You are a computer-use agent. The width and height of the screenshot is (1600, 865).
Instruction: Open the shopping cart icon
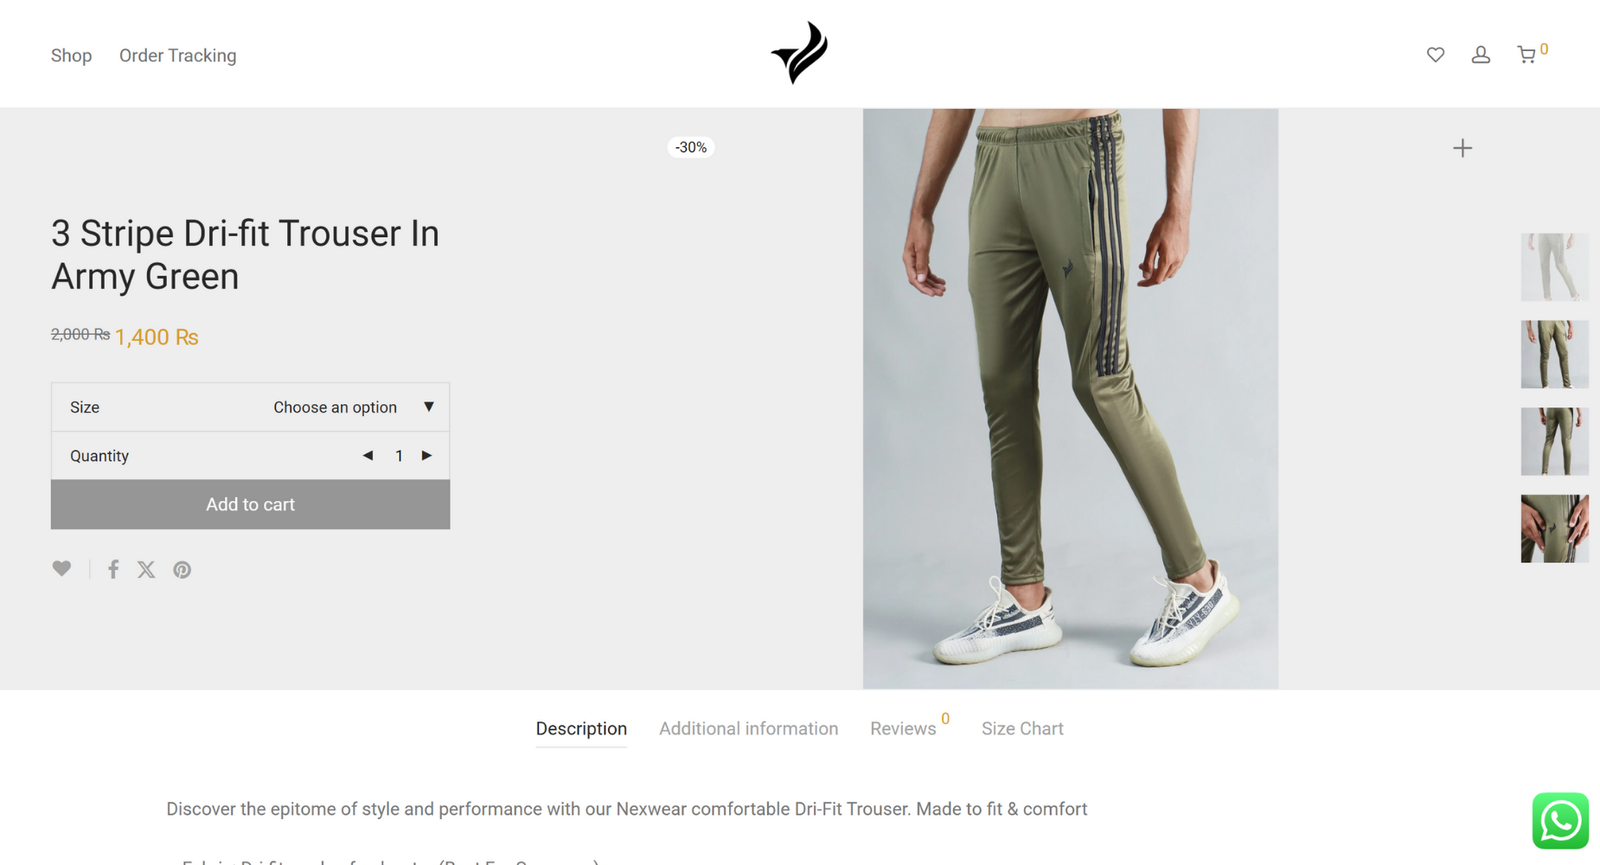pyautogui.click(x=1526, y=55)
